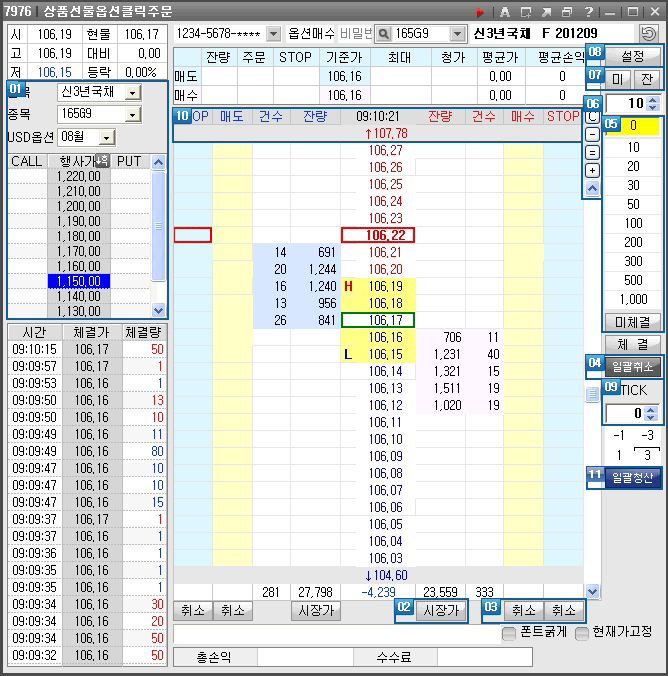This screenshot has height=676, width=668.
Task: Click the refresh icon beside 신3년국채 F 201209
Action: pos(649,34)
